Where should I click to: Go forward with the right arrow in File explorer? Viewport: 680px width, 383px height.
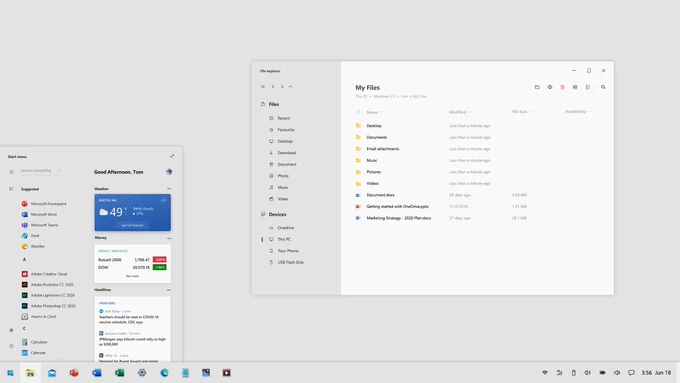[x=282, y=87]
